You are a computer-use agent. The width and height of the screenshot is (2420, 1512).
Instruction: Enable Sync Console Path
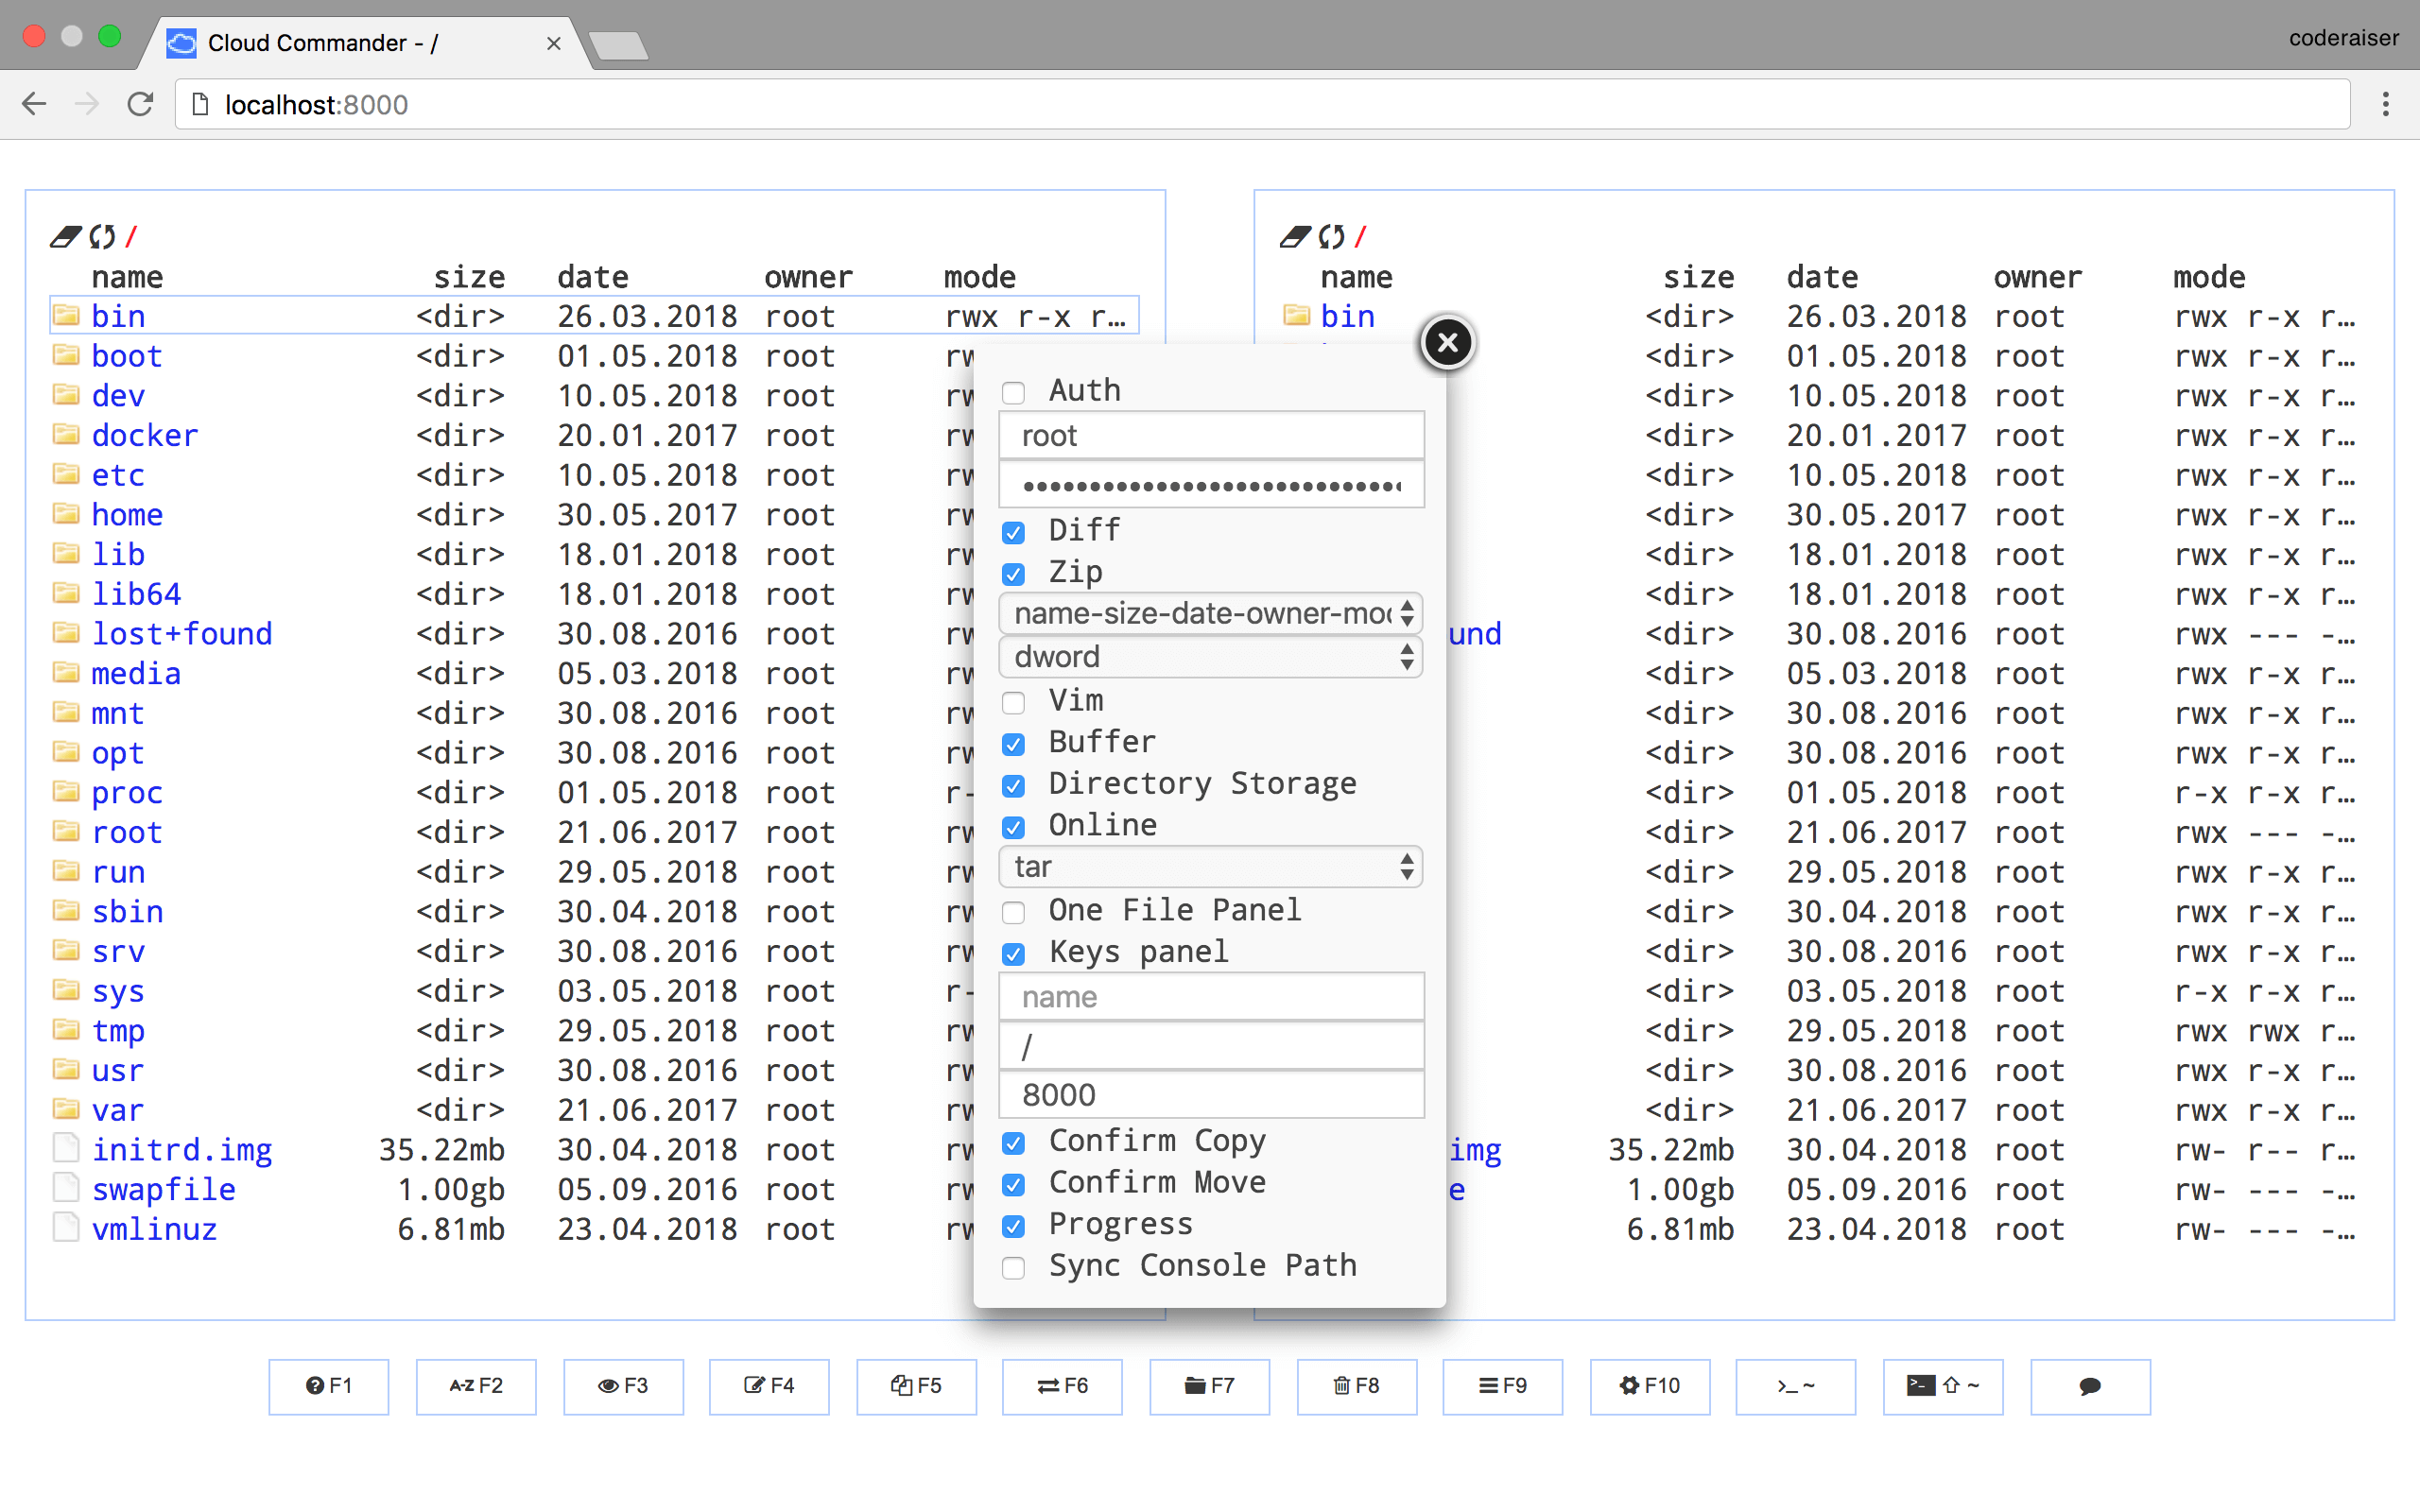(1014, 1268)
